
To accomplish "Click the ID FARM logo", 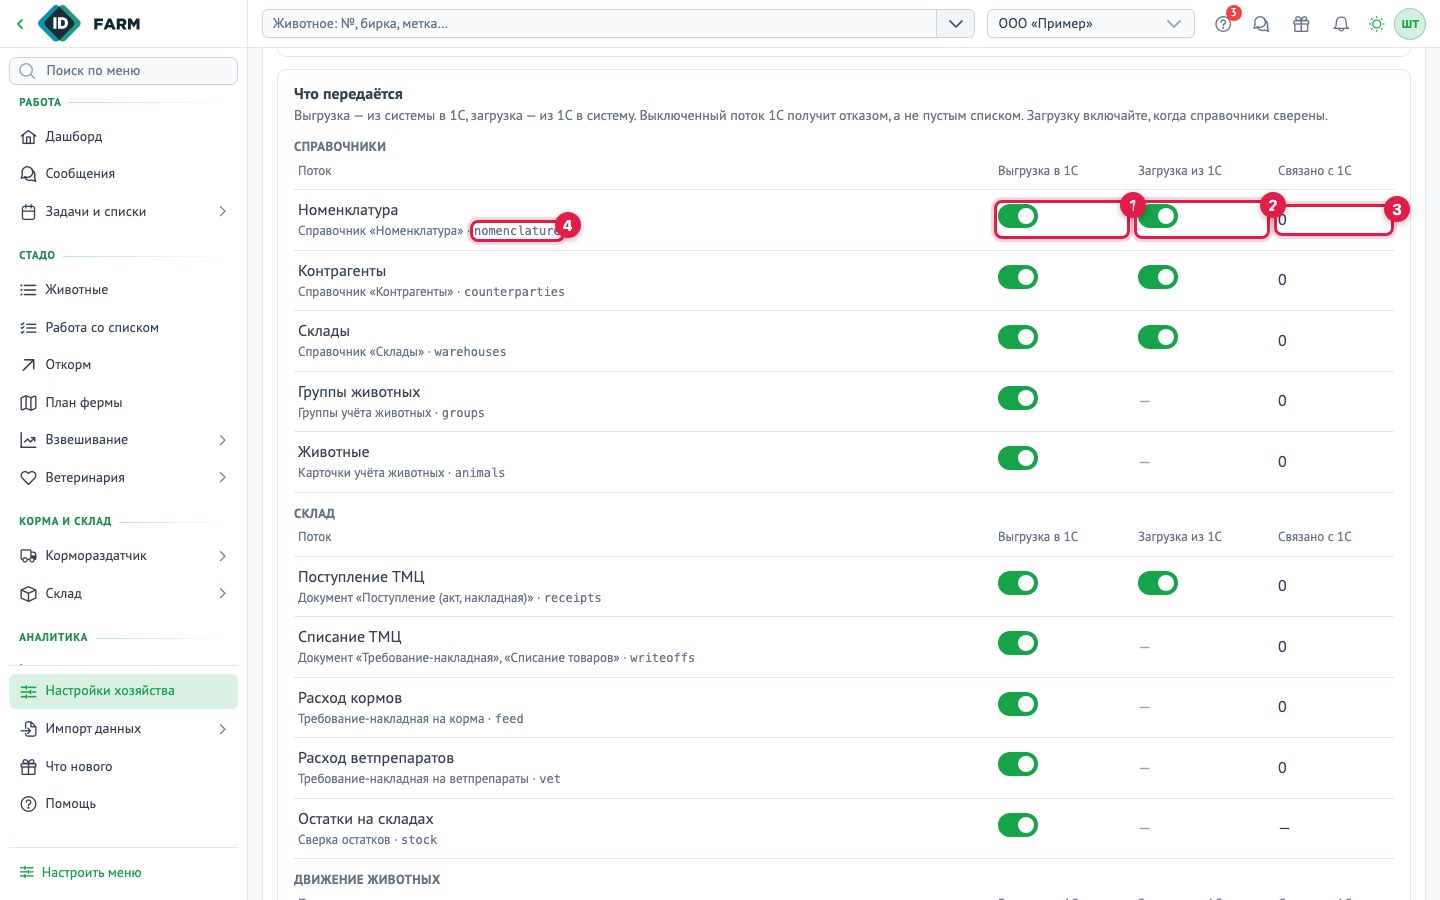I will click(x=90, y=24).
